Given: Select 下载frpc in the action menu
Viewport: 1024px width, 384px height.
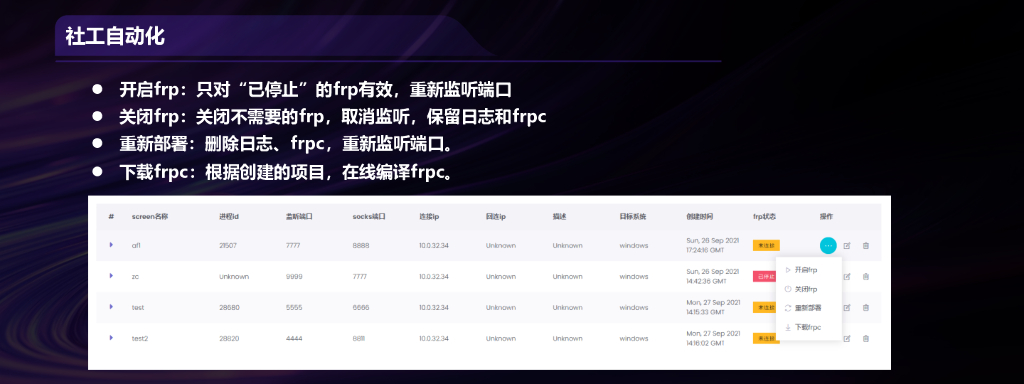Looking at the screenshot, I should 808,327.
